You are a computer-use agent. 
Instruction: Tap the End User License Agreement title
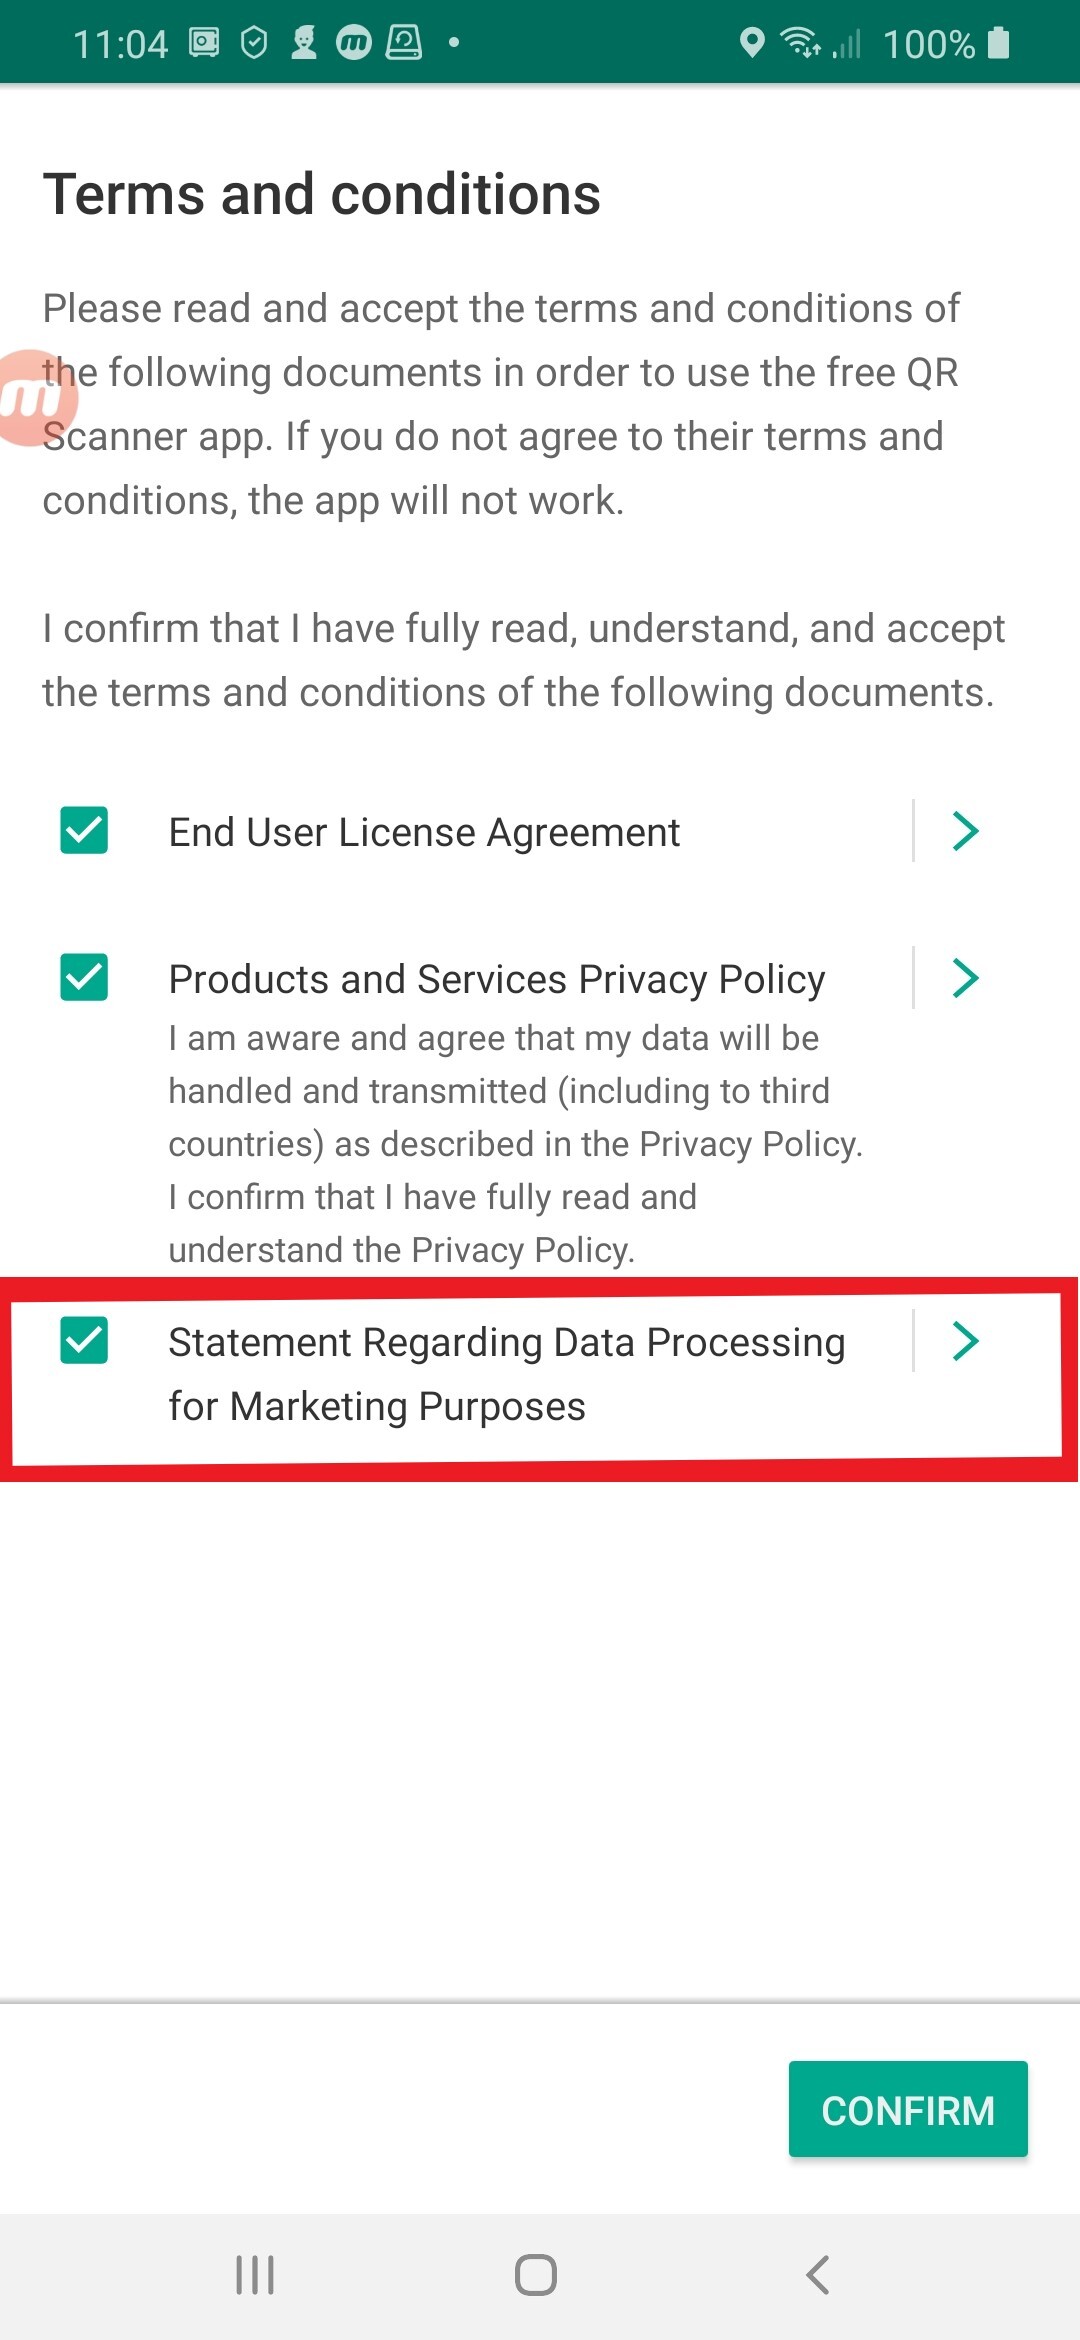tap(424, 832)
